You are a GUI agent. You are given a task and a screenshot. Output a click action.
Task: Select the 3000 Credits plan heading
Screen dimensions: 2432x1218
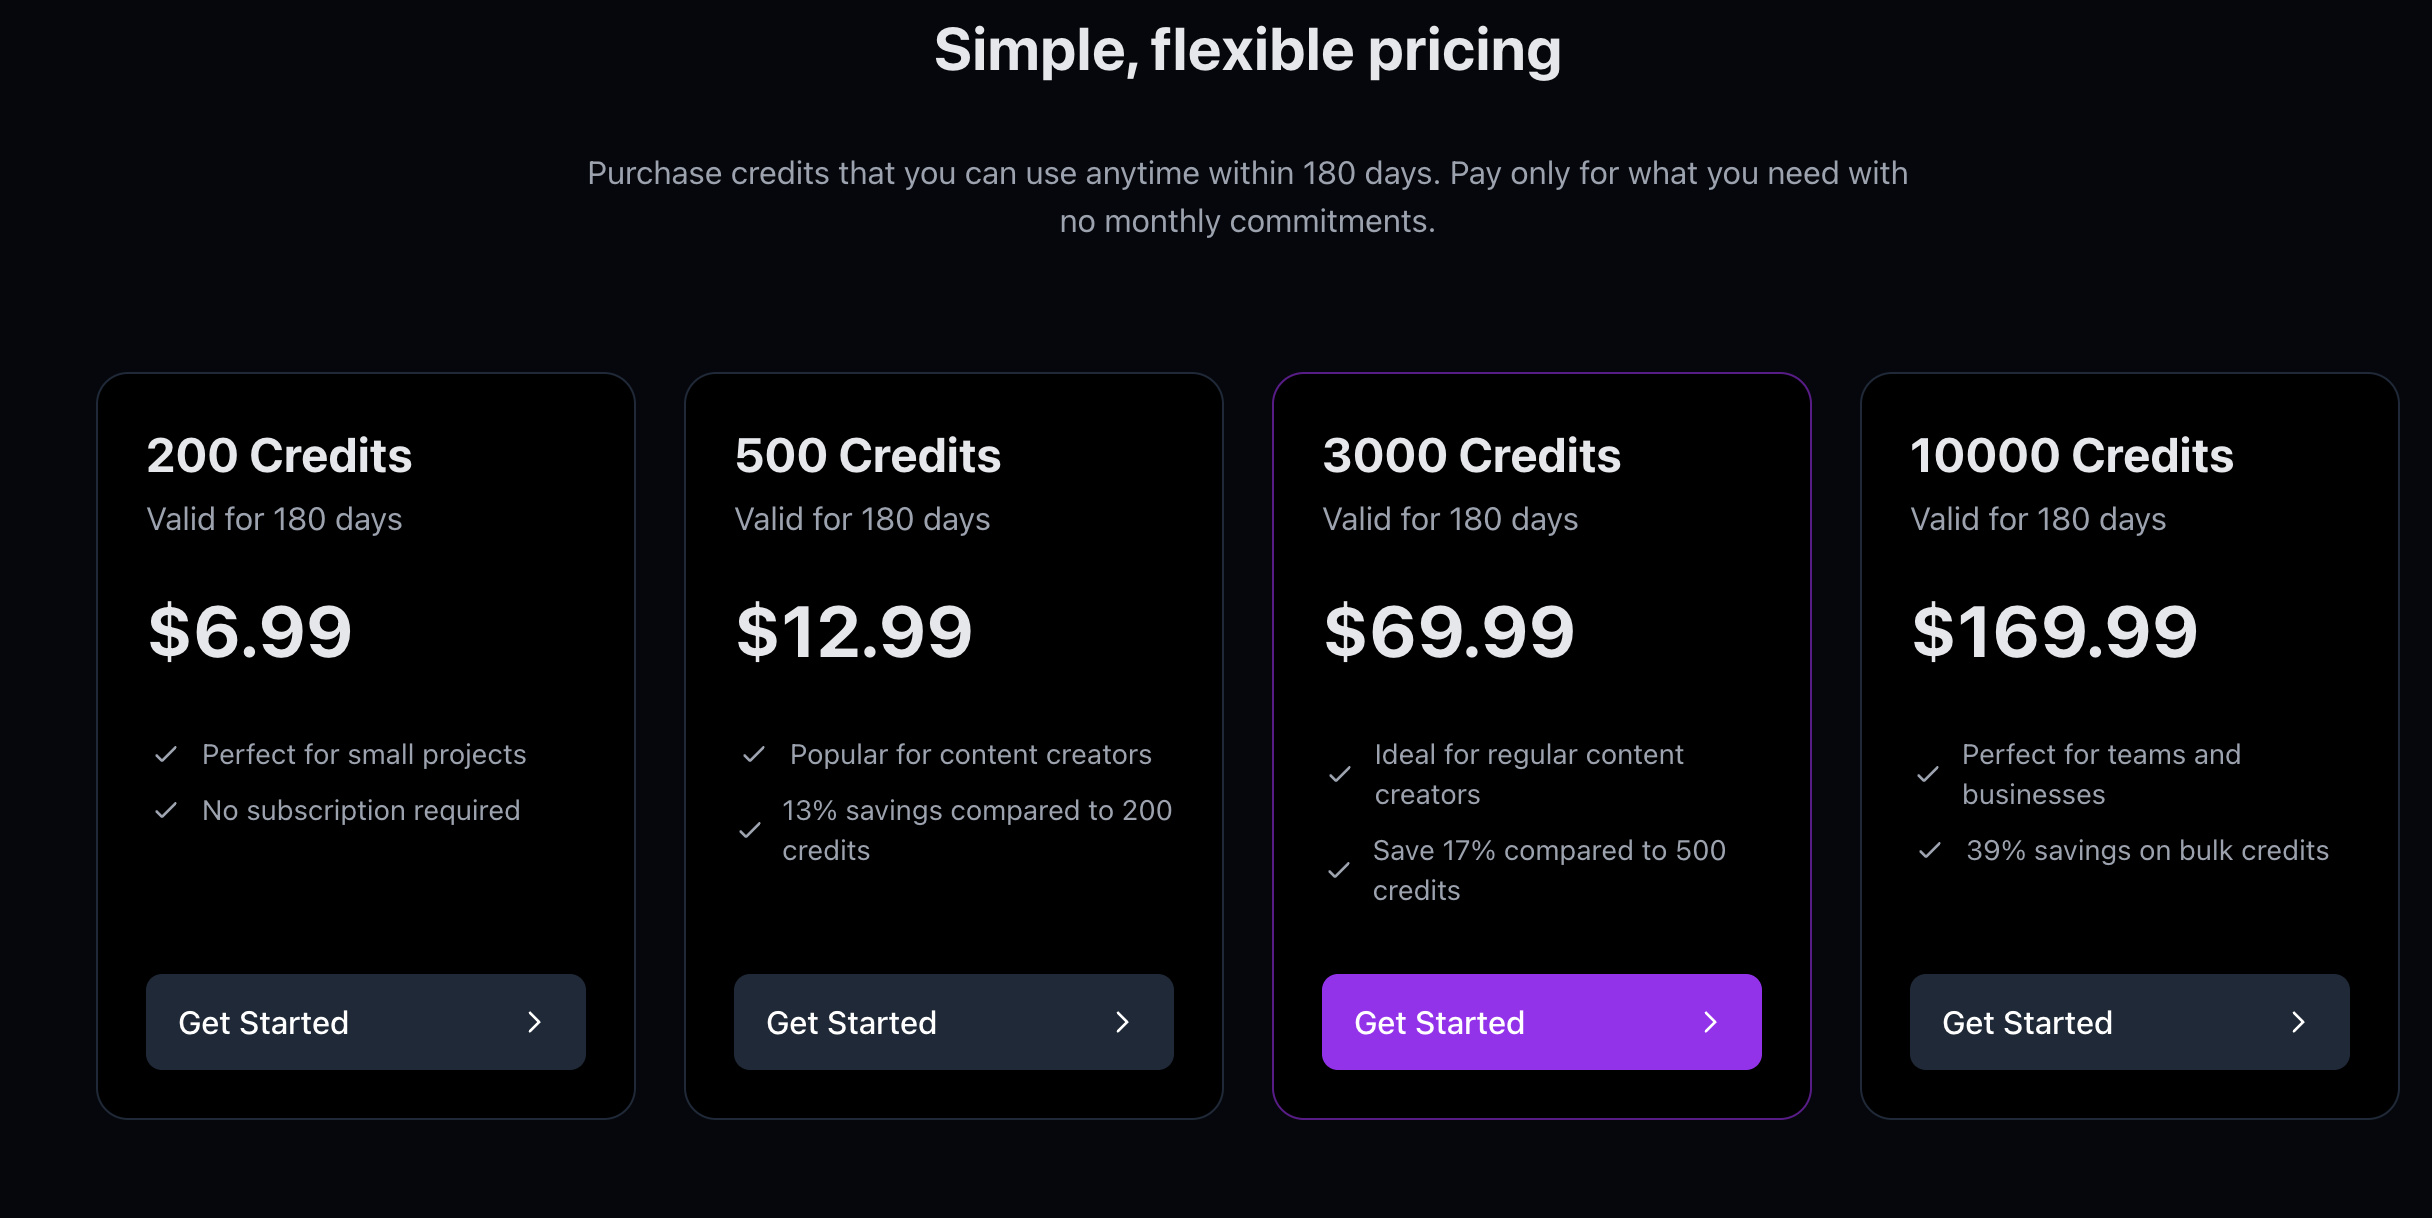(1471, 456)
